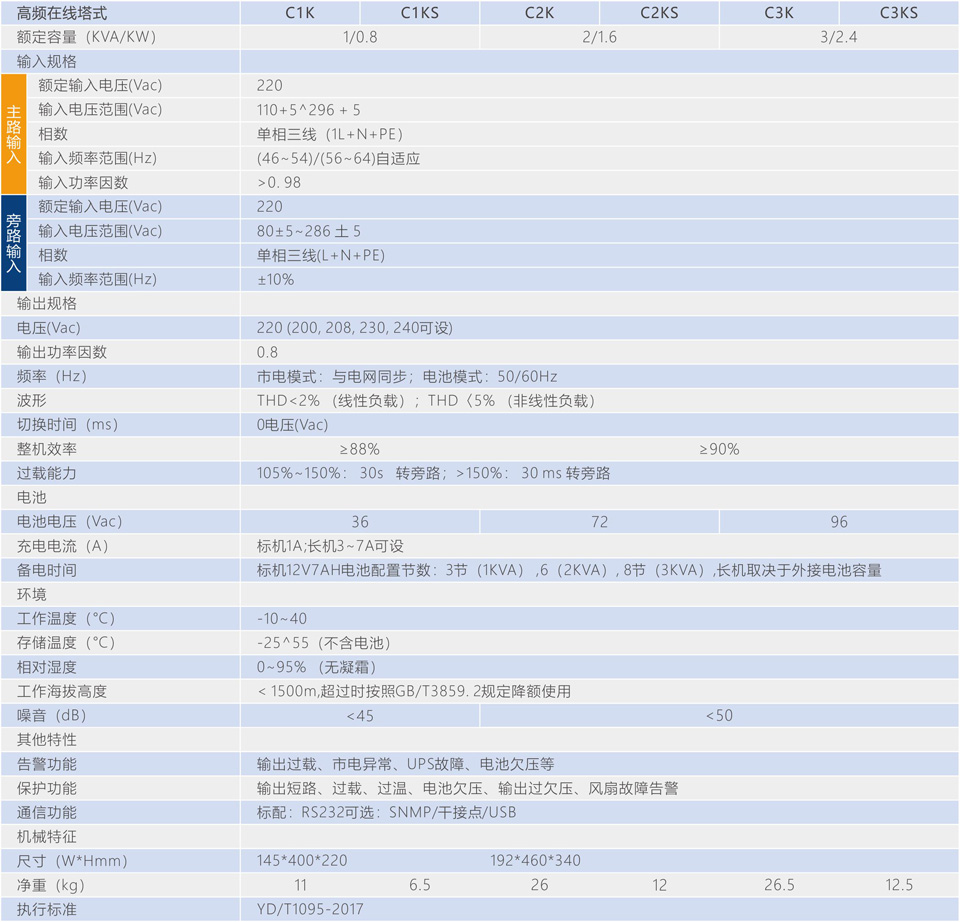Select the noise value <45
960x922 pixels.
coord(360,715)
